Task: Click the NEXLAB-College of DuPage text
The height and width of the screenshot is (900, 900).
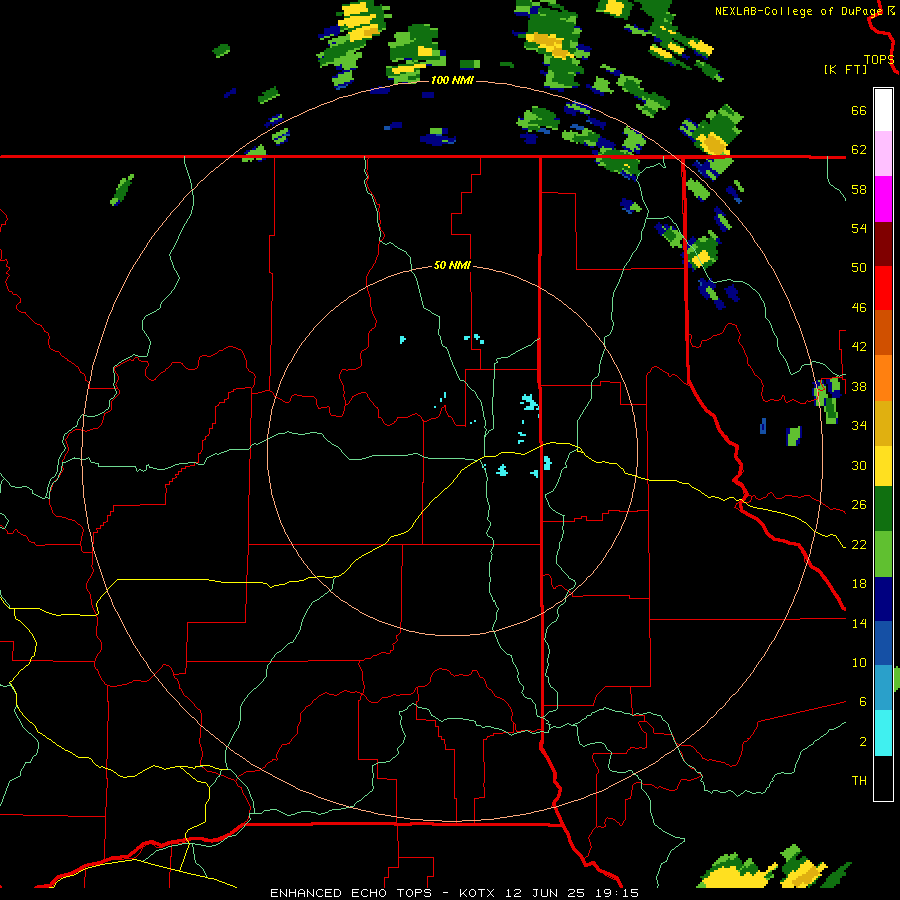Action: (799, 11)
